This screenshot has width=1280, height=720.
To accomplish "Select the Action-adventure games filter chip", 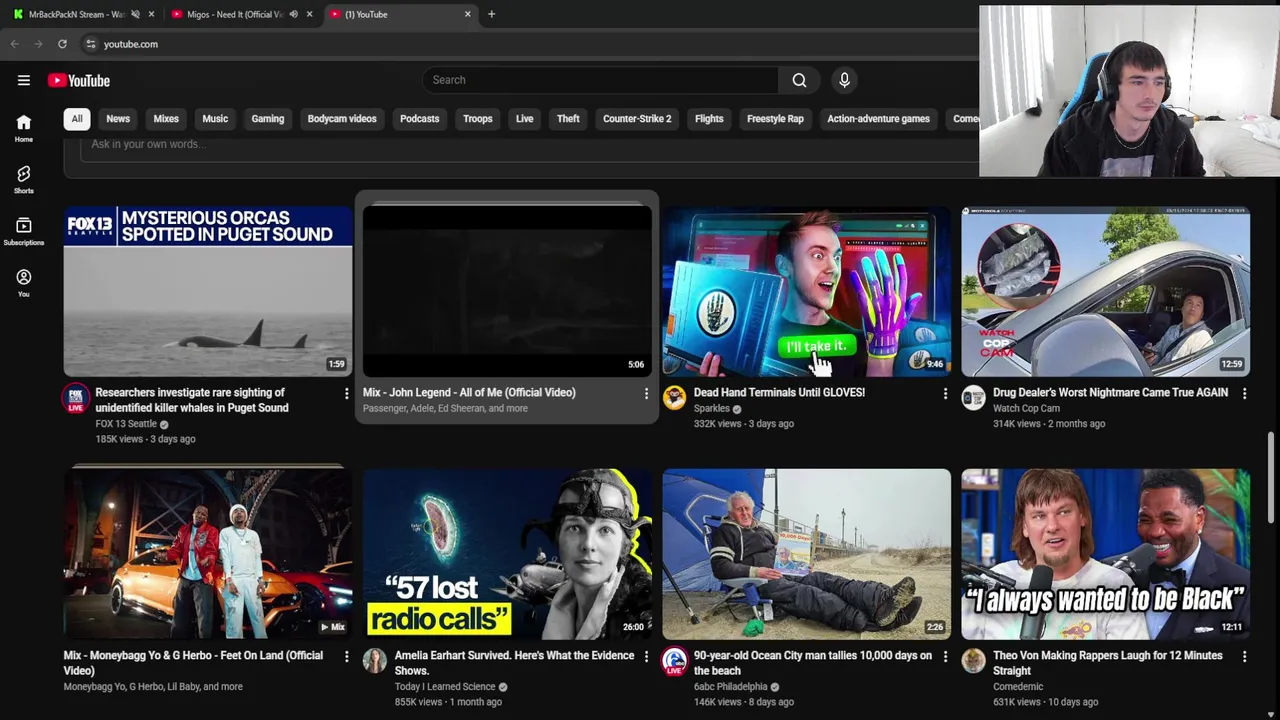I will pos(878,119).
